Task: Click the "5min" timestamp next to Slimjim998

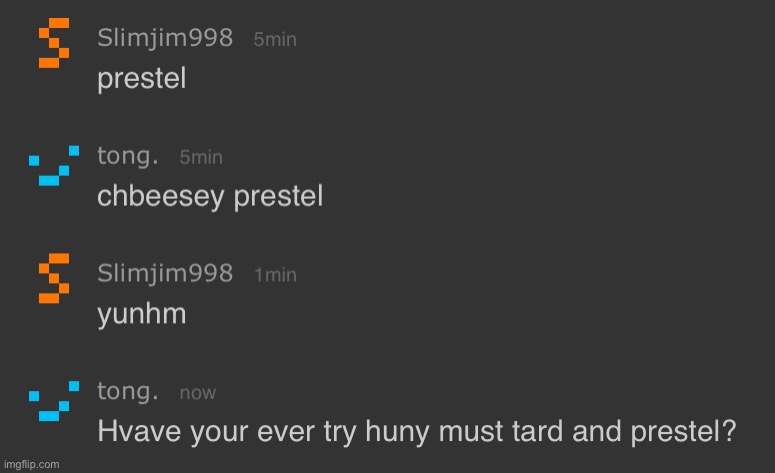Action: point(274,40)
